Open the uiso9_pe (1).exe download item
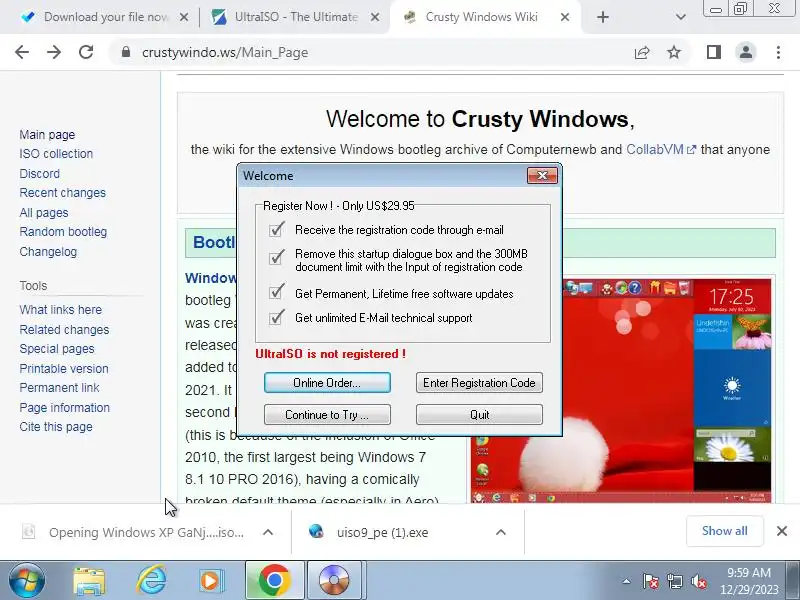Image resolution: width=800 pixels, height=600 pixels. pos(383,532)
